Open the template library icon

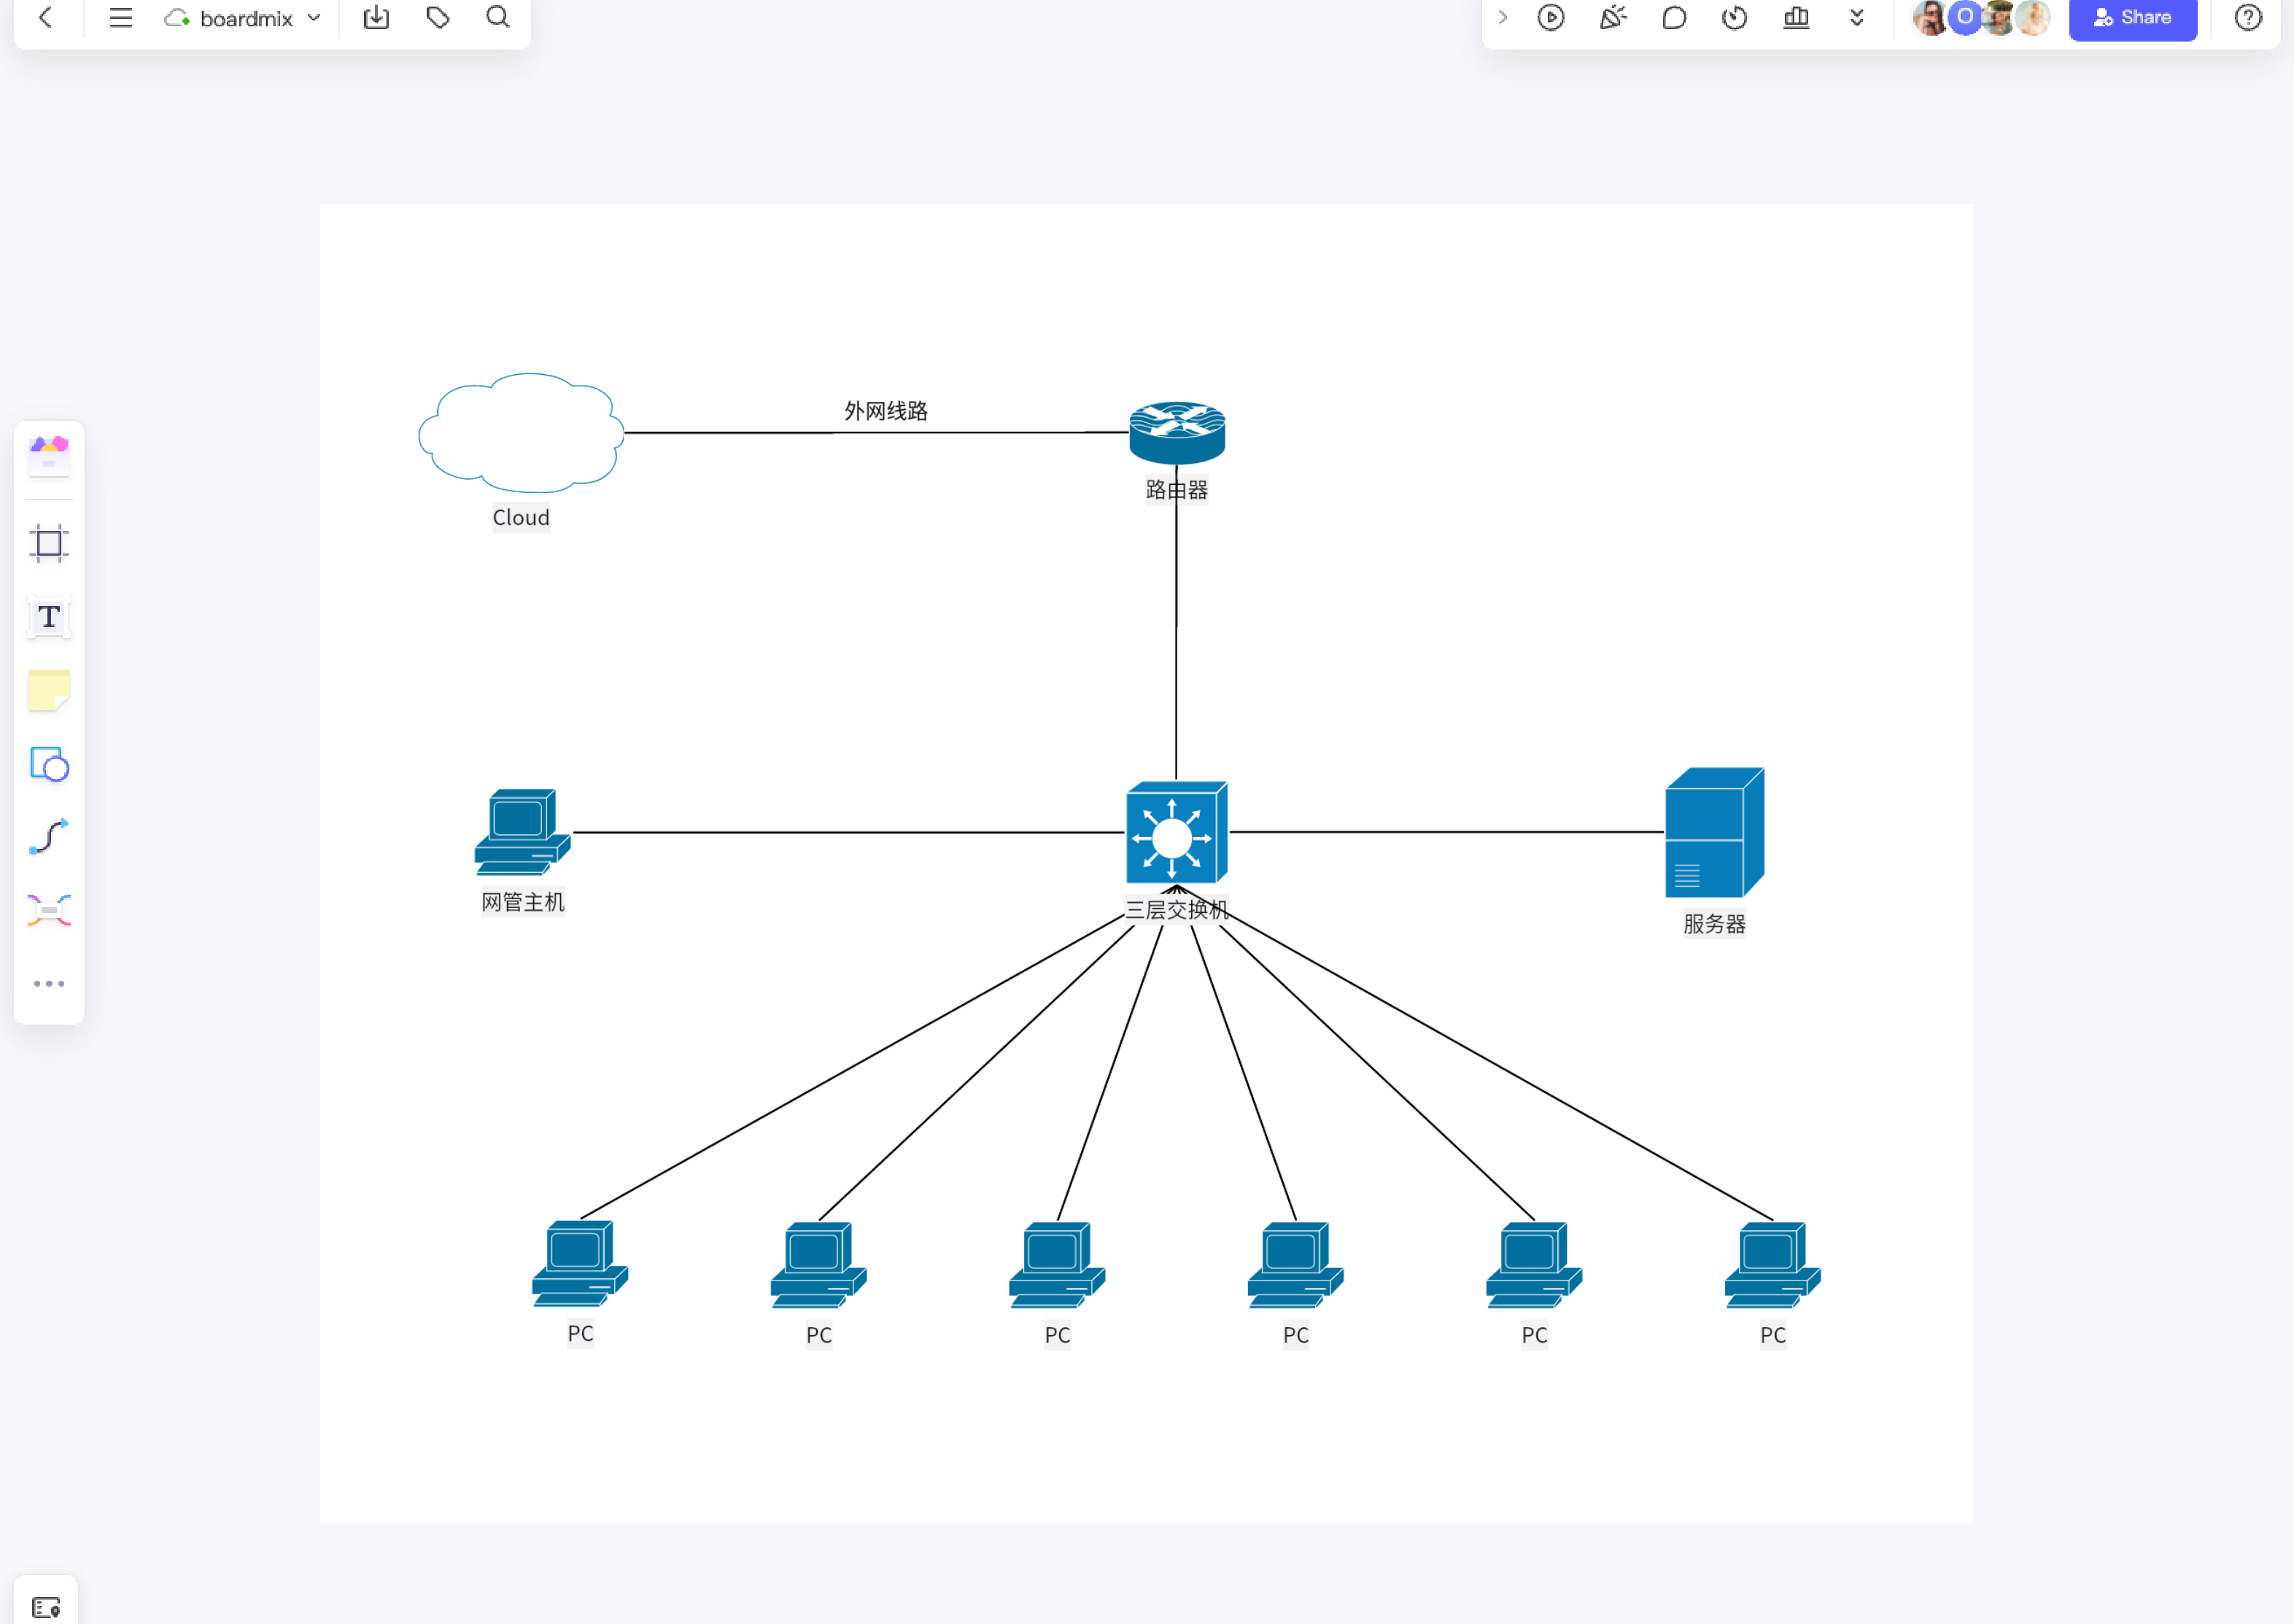48,455
